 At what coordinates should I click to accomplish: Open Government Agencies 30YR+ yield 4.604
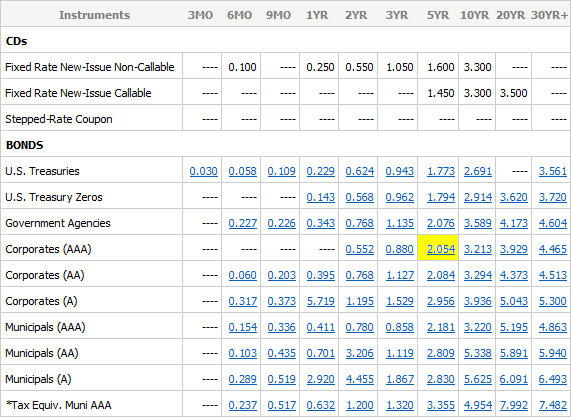[553, 223]
